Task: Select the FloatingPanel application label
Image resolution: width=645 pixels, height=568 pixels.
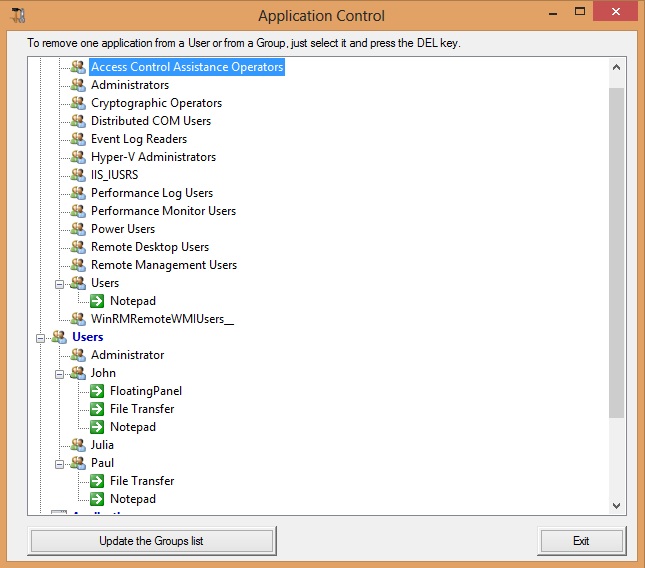Action: click(x=146, y=391)
